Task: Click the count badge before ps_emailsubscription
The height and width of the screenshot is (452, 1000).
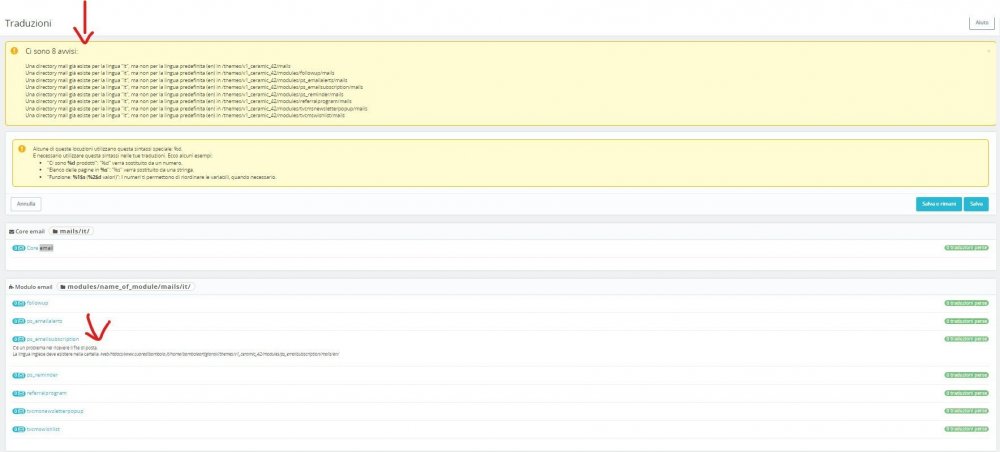Action: pyautogui.click(x=19, y=339)
